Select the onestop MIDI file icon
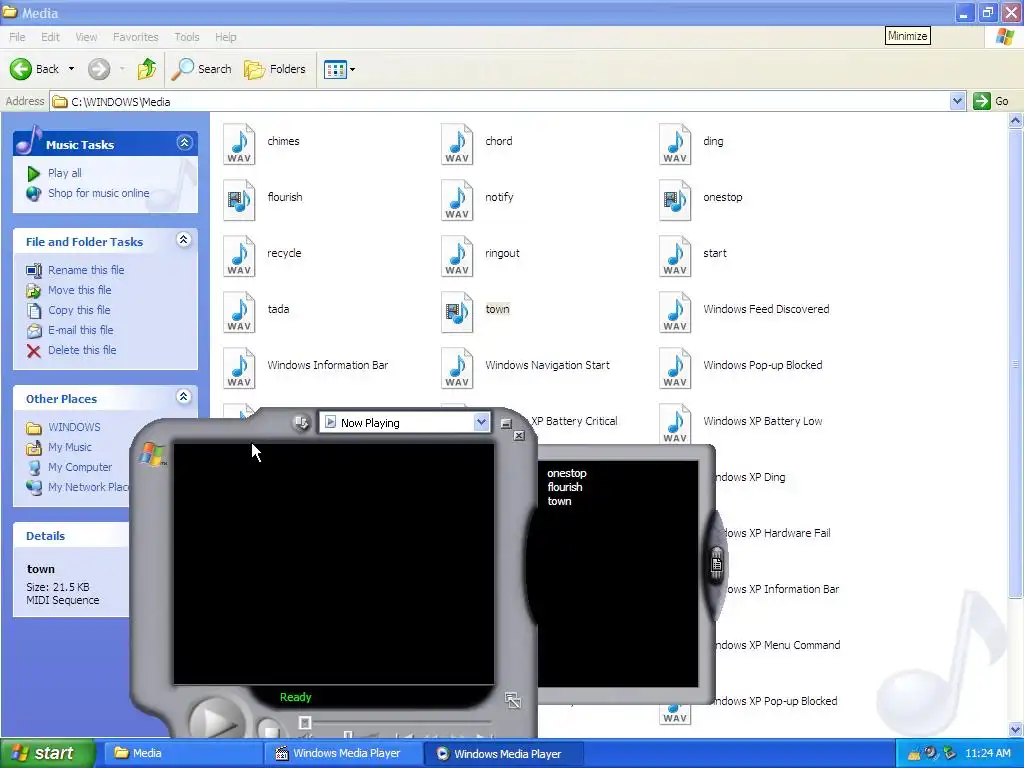 [675, 200]
